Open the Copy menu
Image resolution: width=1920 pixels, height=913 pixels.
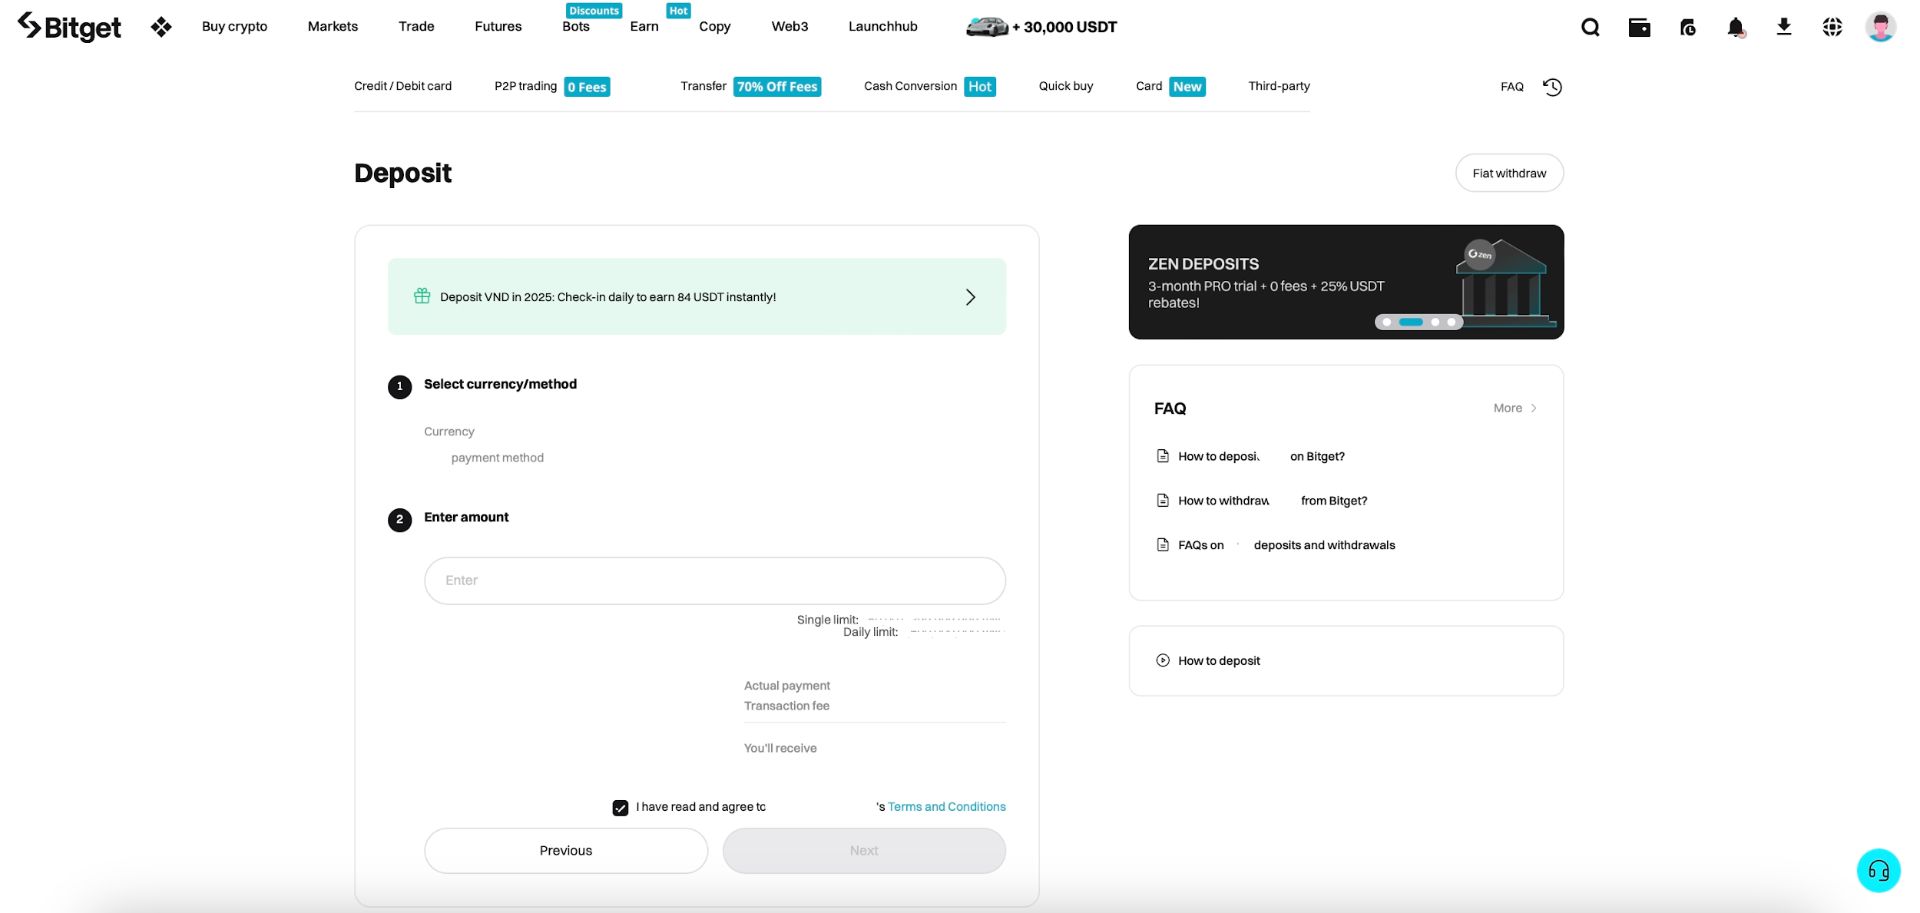[715, 27]
